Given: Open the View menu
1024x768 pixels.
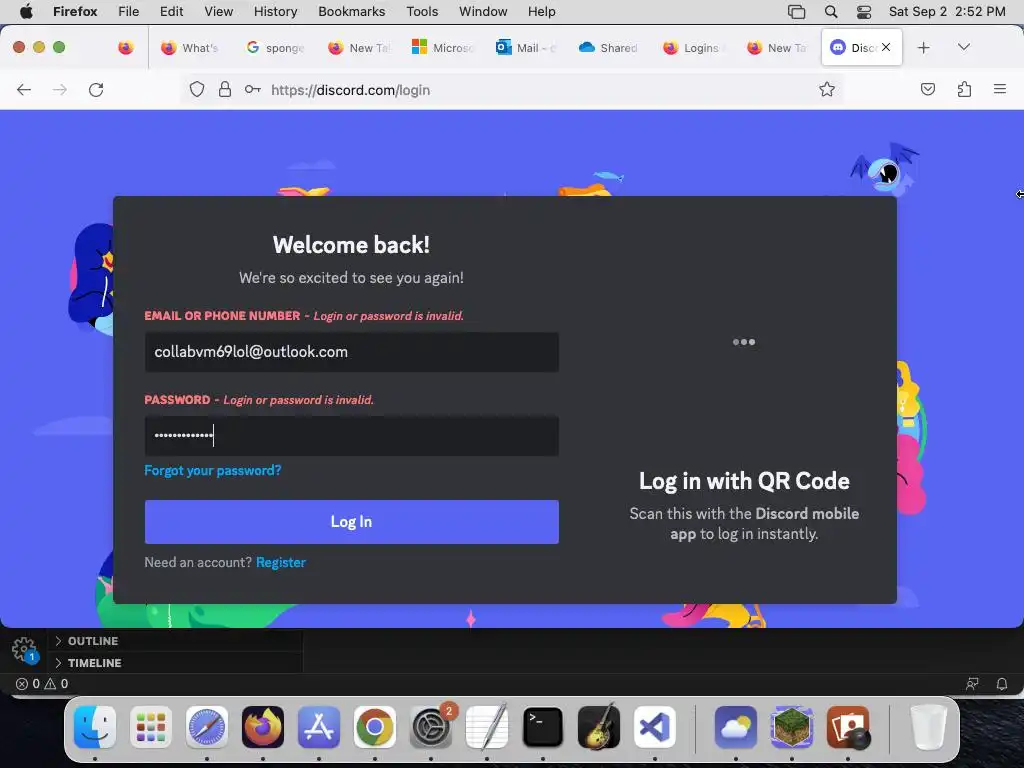Looking at the screenshot, I should coord(218,11).
